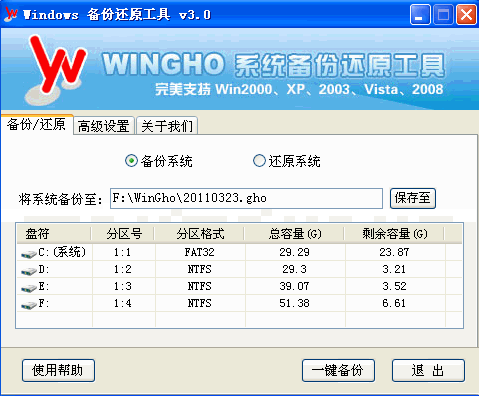Select the E: drive label
479x396 pixels.
44,286
